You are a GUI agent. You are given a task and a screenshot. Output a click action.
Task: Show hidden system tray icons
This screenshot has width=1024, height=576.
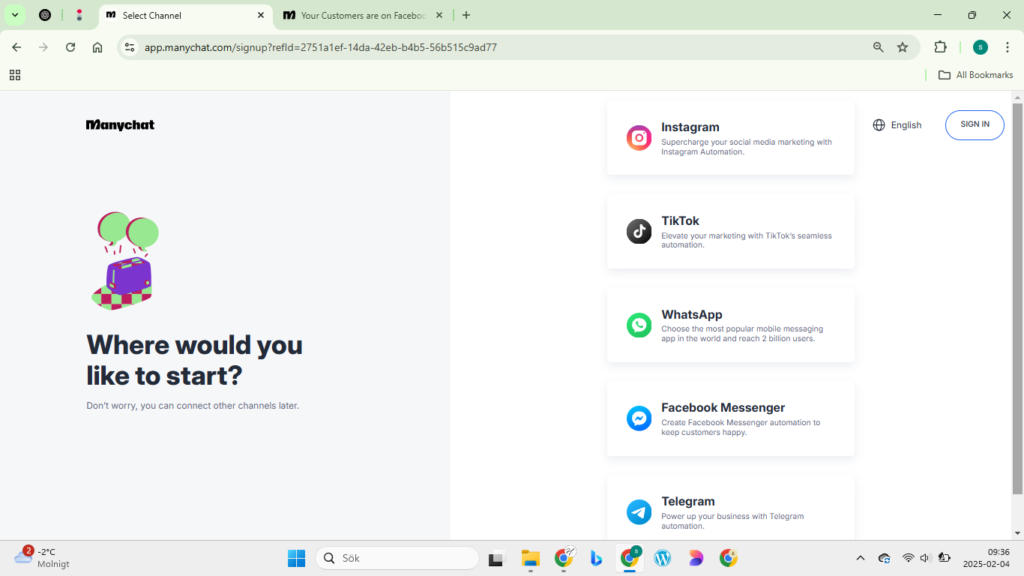coord(860,558)
